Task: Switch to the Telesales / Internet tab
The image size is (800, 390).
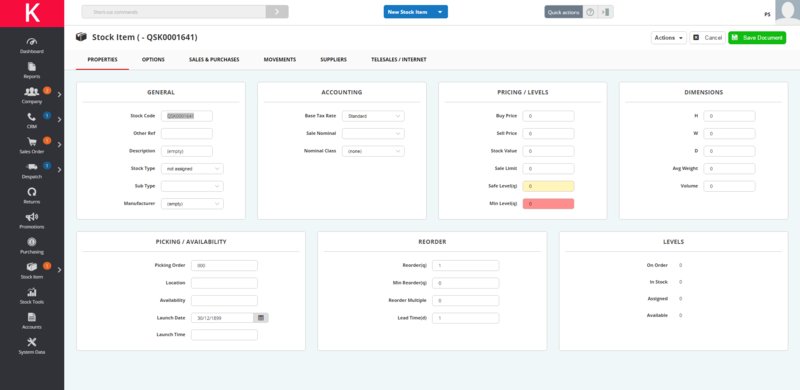Action: click(398, 60)
